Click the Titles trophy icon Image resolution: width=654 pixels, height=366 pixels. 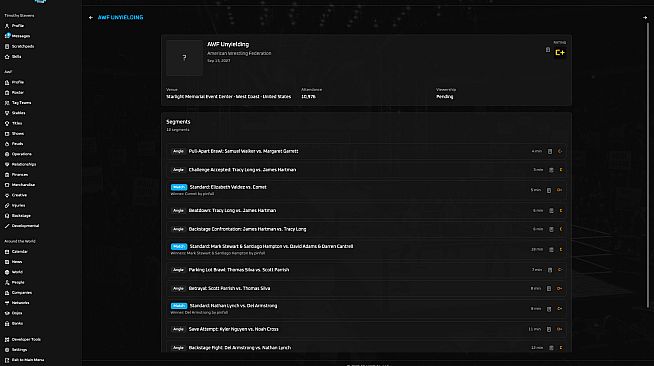(x=7, y=123)
